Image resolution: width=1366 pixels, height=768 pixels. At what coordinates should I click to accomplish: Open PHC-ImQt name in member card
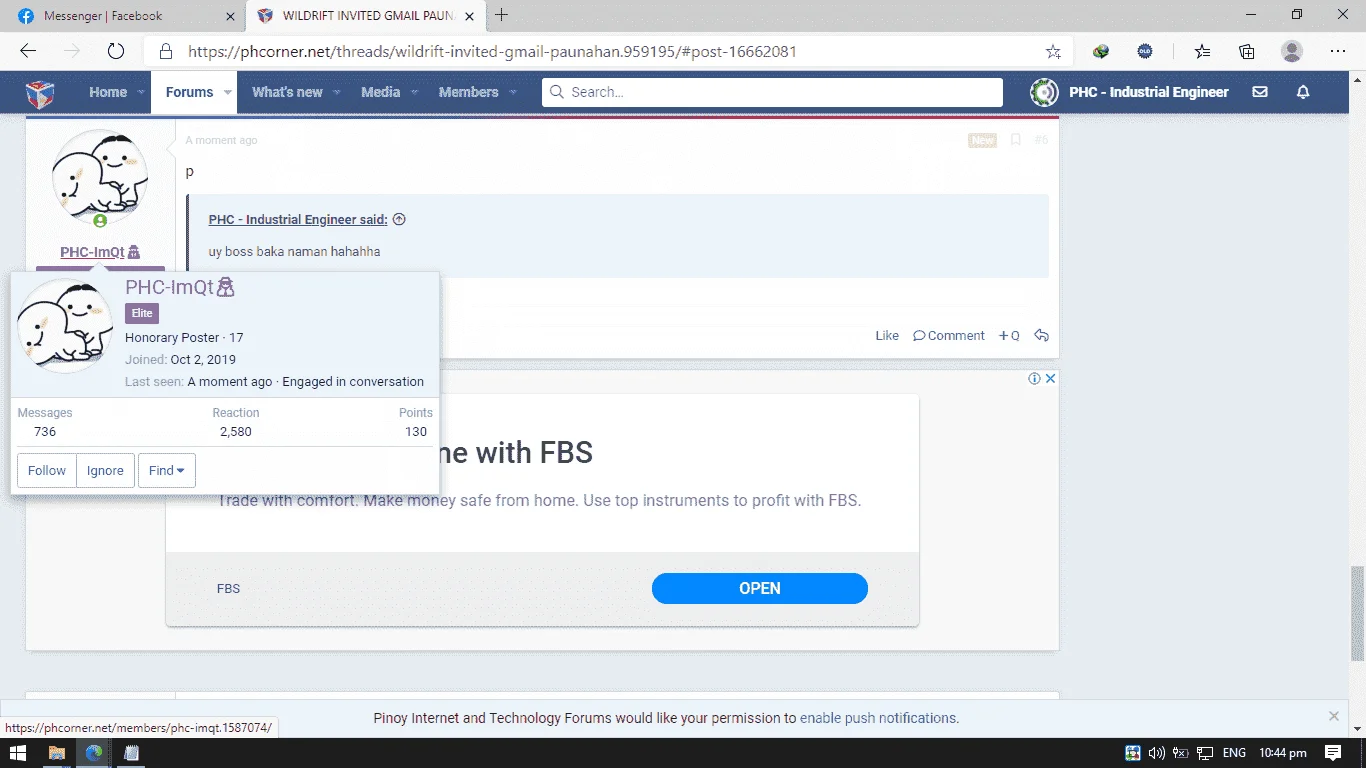click(169, 288)
